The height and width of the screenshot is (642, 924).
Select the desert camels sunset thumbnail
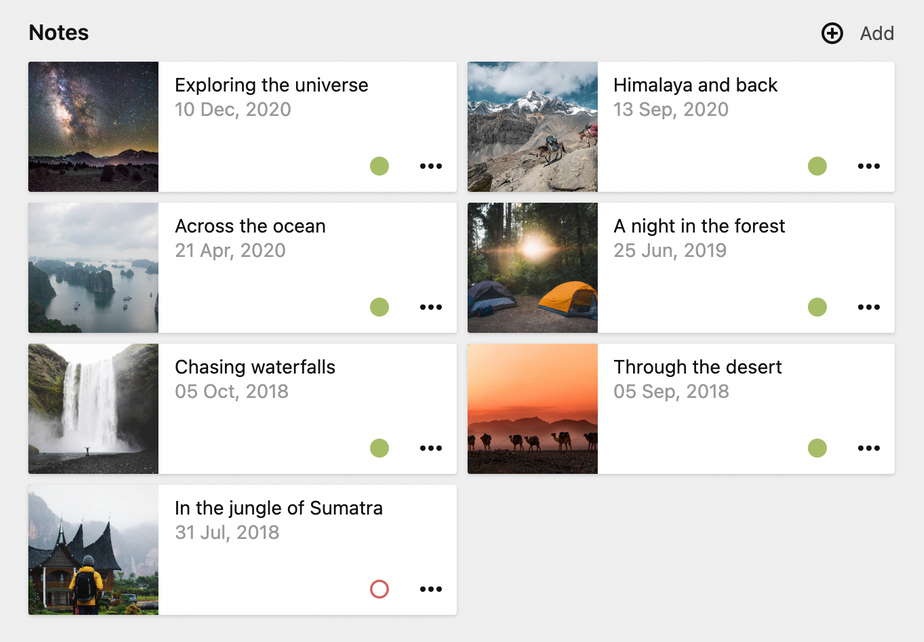(x=532, y=409)
